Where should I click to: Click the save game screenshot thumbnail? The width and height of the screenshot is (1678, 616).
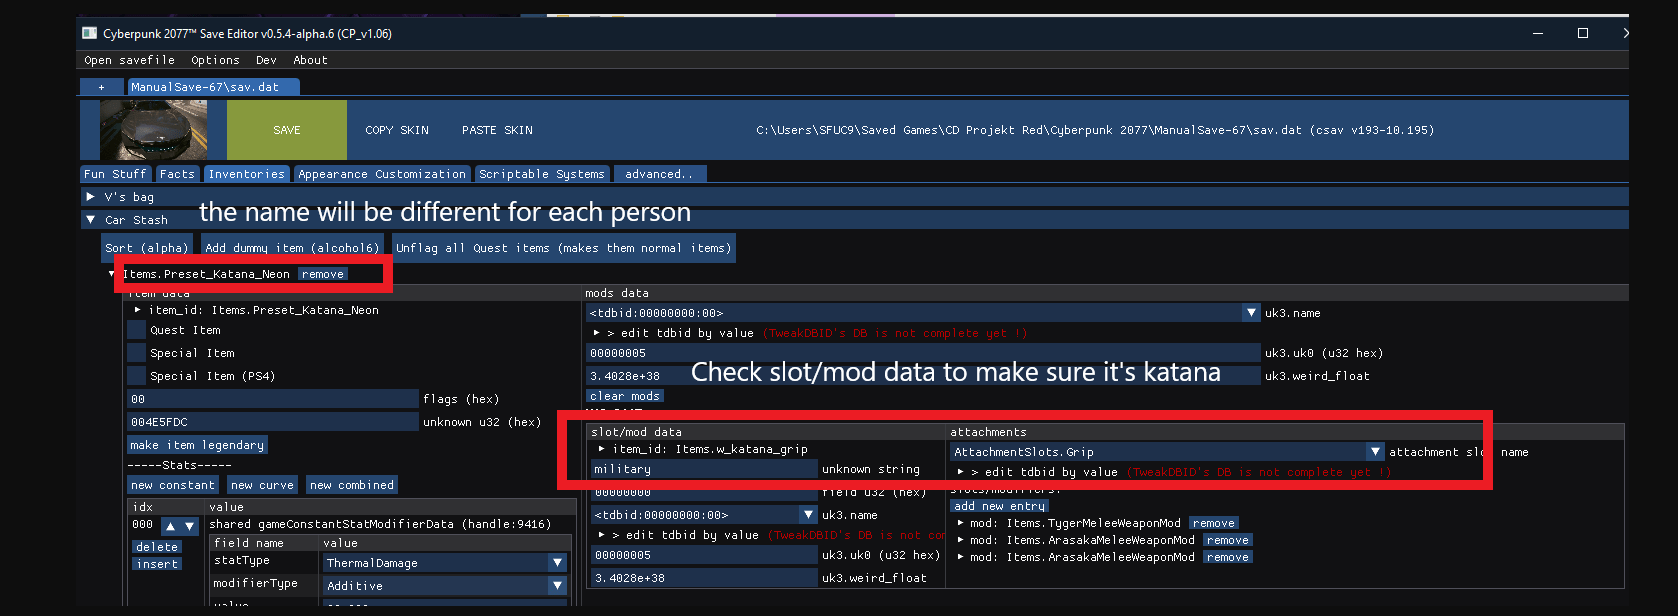pyautogui.click(x=154, y=130)
